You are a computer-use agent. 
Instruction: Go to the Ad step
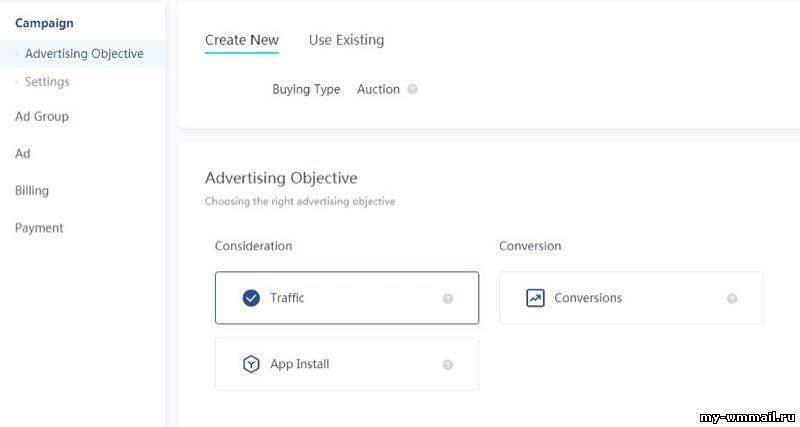(x=22, y=154)
